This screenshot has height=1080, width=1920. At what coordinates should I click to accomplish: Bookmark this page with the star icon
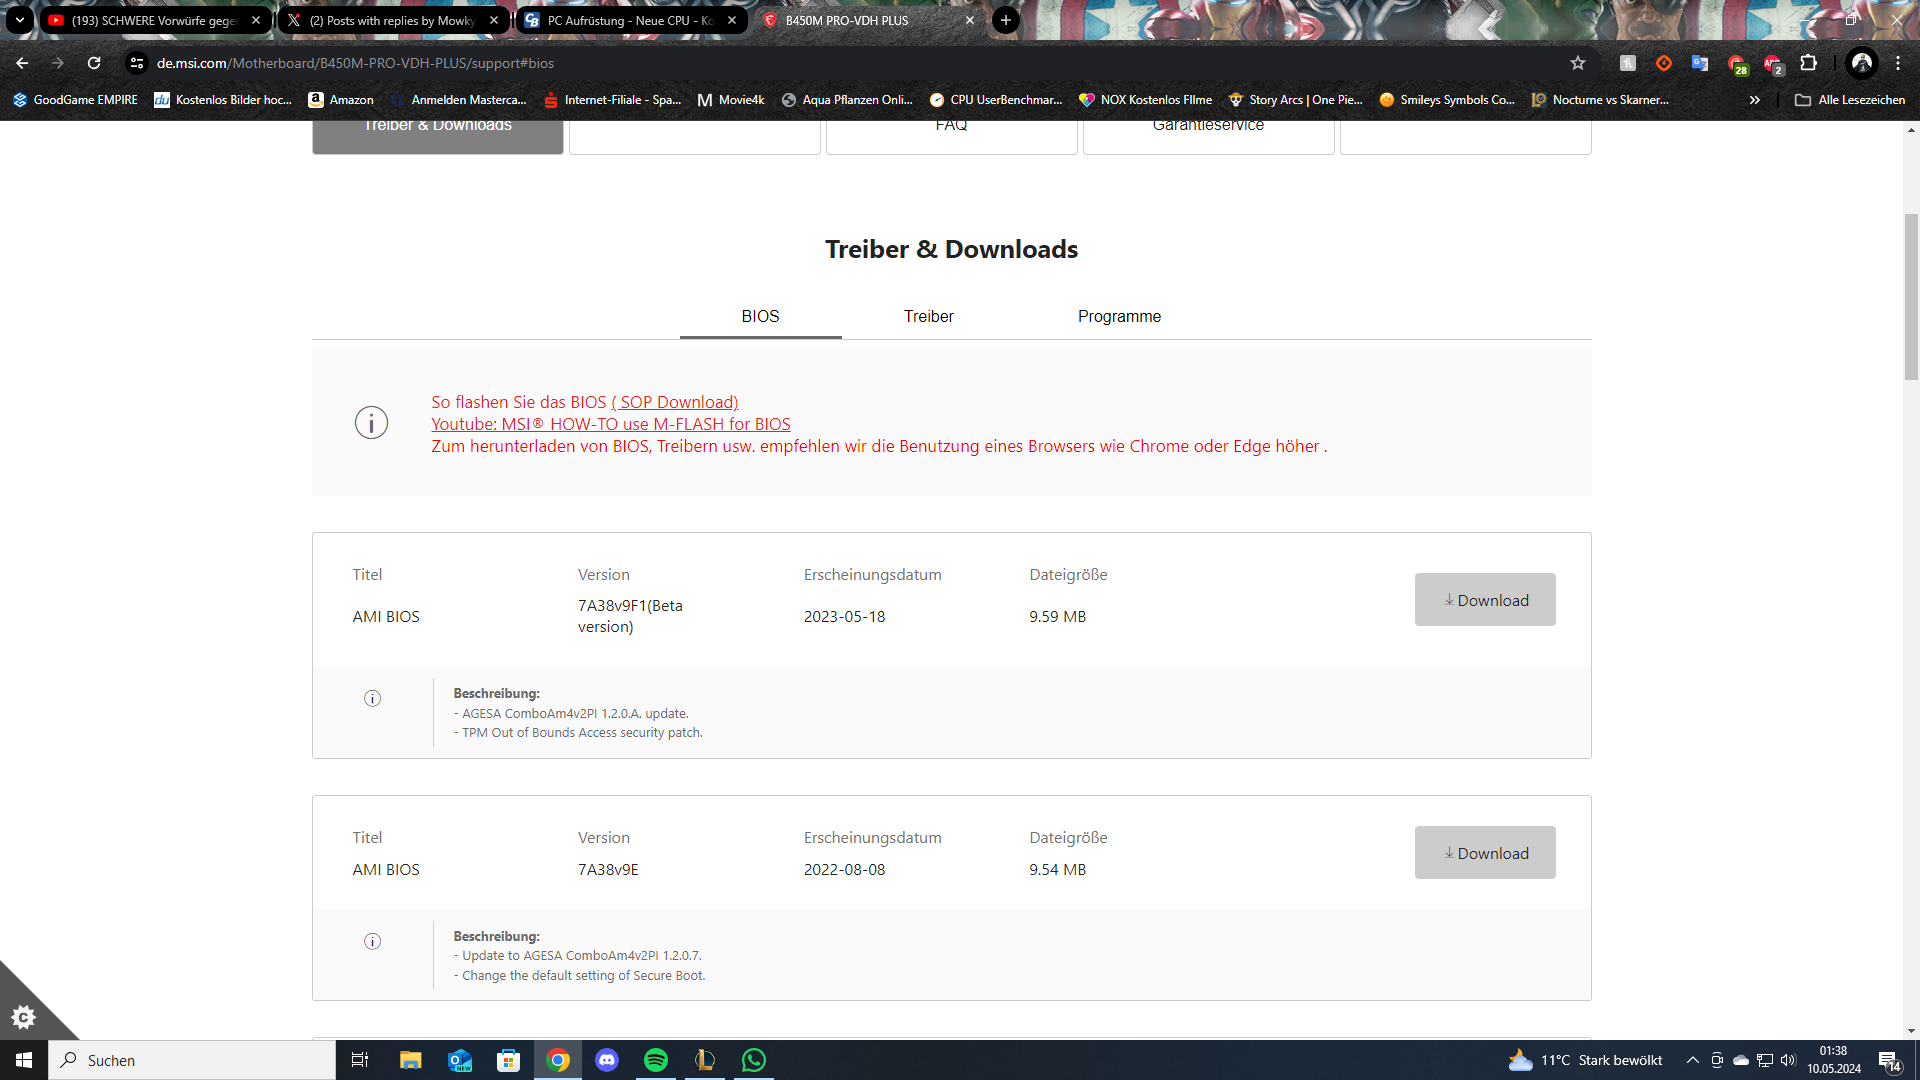click(x=1578, y=63)
